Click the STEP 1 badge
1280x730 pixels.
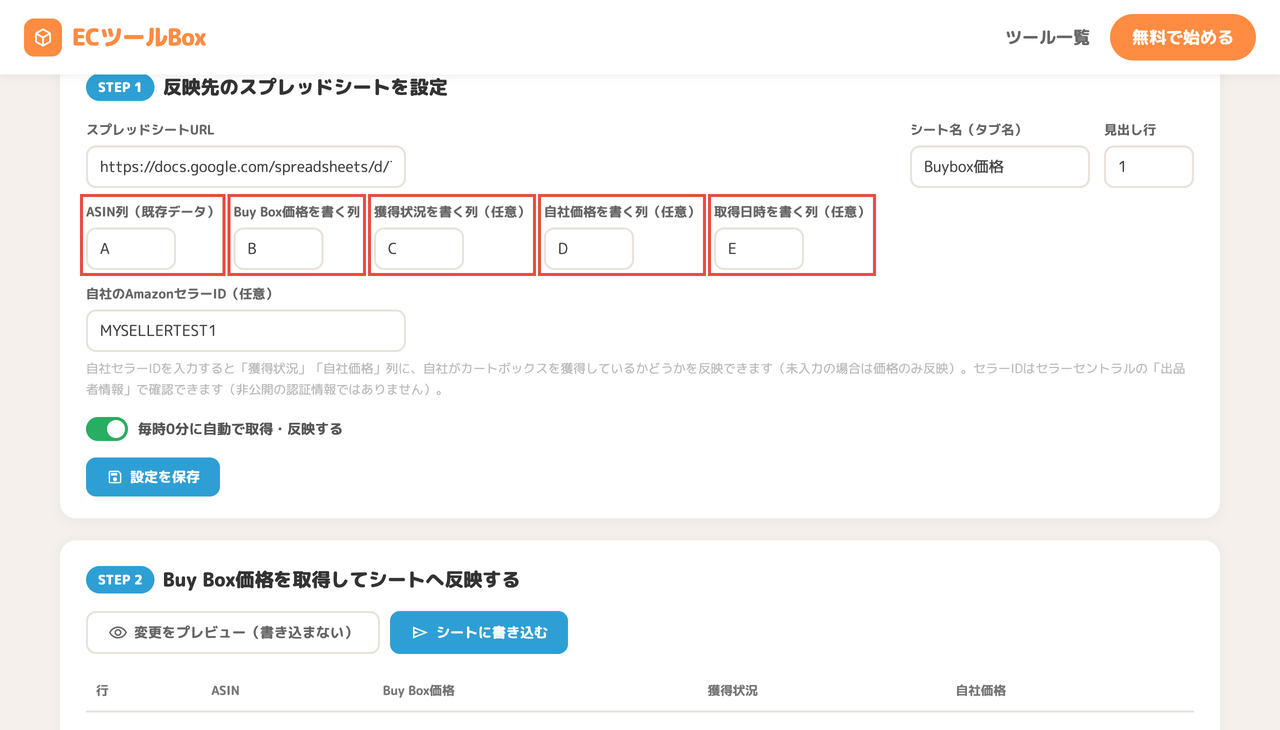[x=120, y=87]
